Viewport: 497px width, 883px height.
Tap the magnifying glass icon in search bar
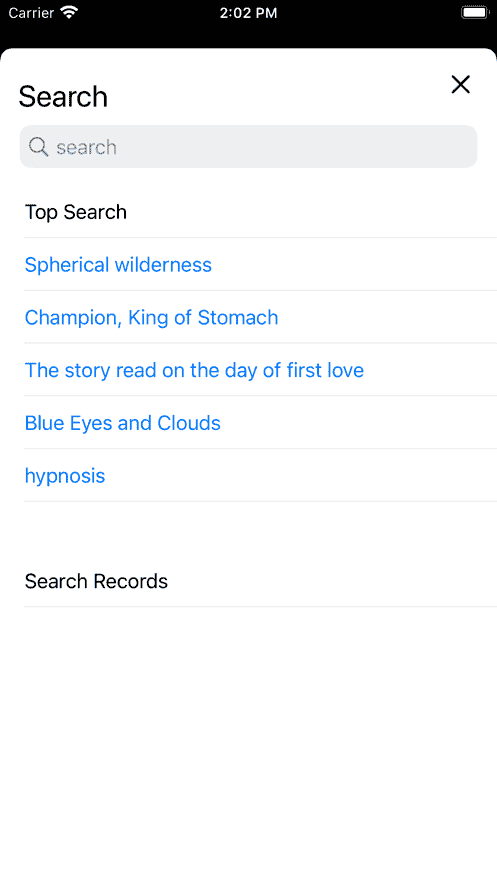point(38,146)
